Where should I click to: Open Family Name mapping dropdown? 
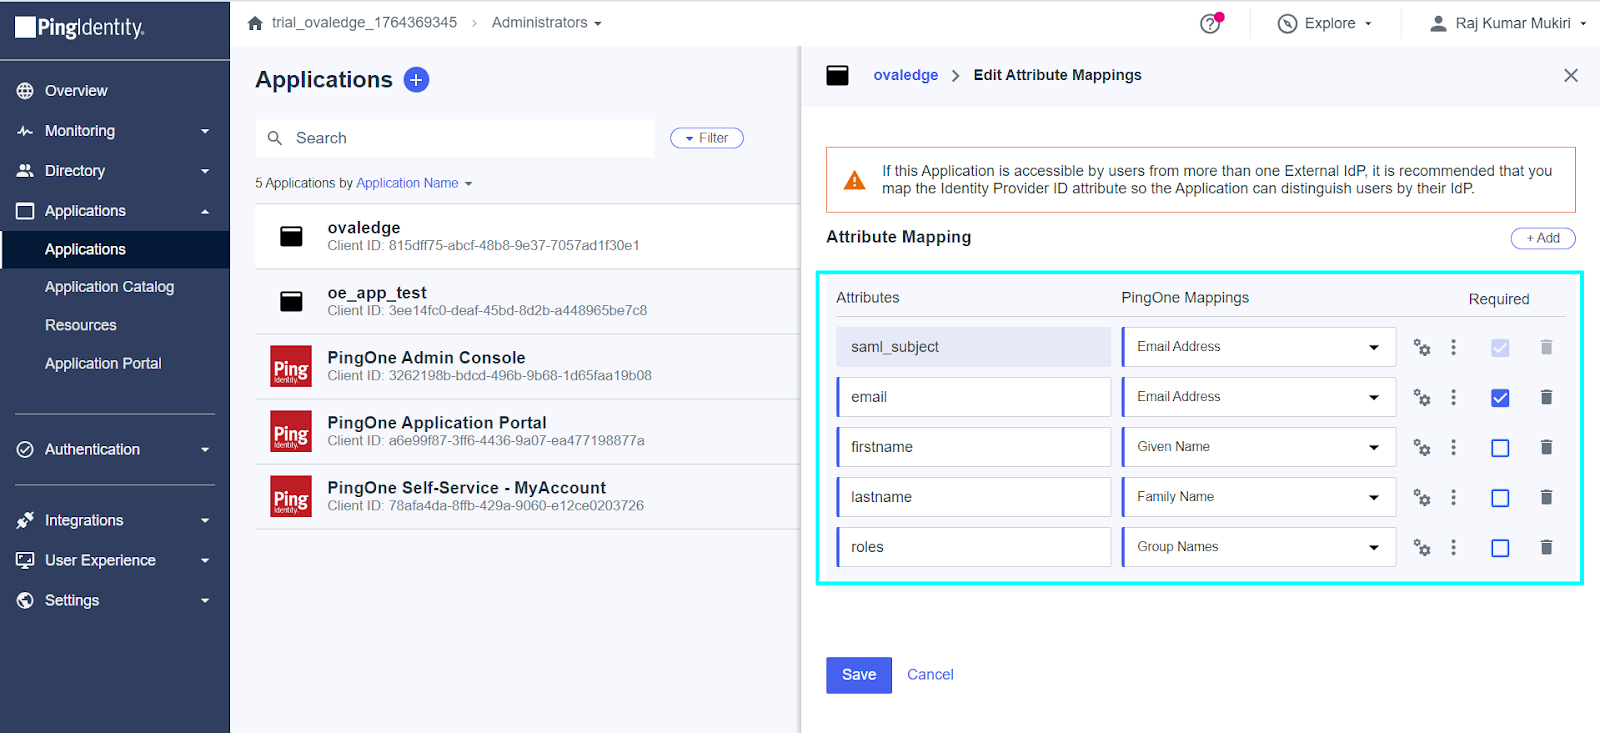(1259, 497)
